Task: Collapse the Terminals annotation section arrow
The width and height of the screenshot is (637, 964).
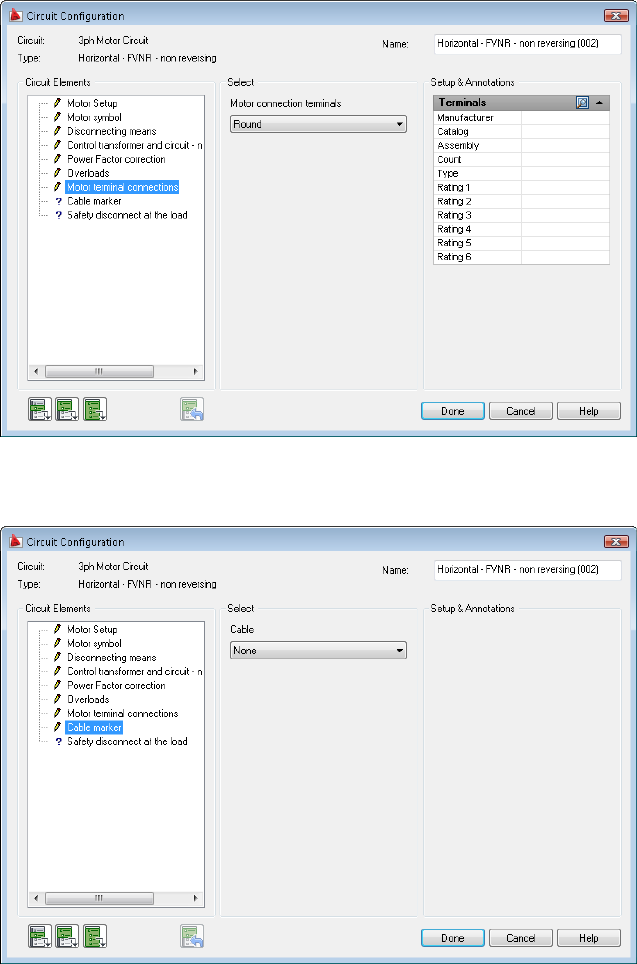Action: (x=599, y=103)
